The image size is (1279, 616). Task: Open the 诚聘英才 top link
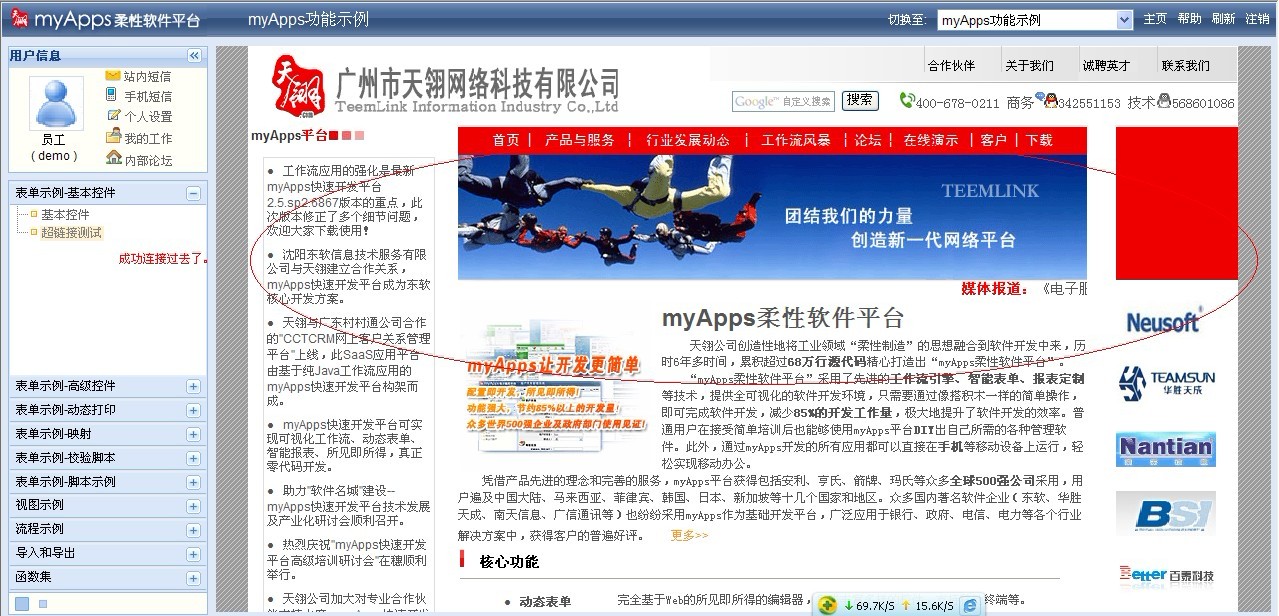[1106, 66]
